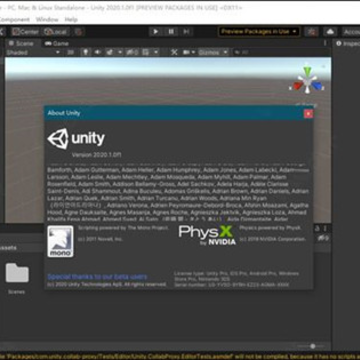Image resolution: width=360 pixels, height=360 pixels.
Task: Click the Play button in the toolbar
Action: coord(155,32)
